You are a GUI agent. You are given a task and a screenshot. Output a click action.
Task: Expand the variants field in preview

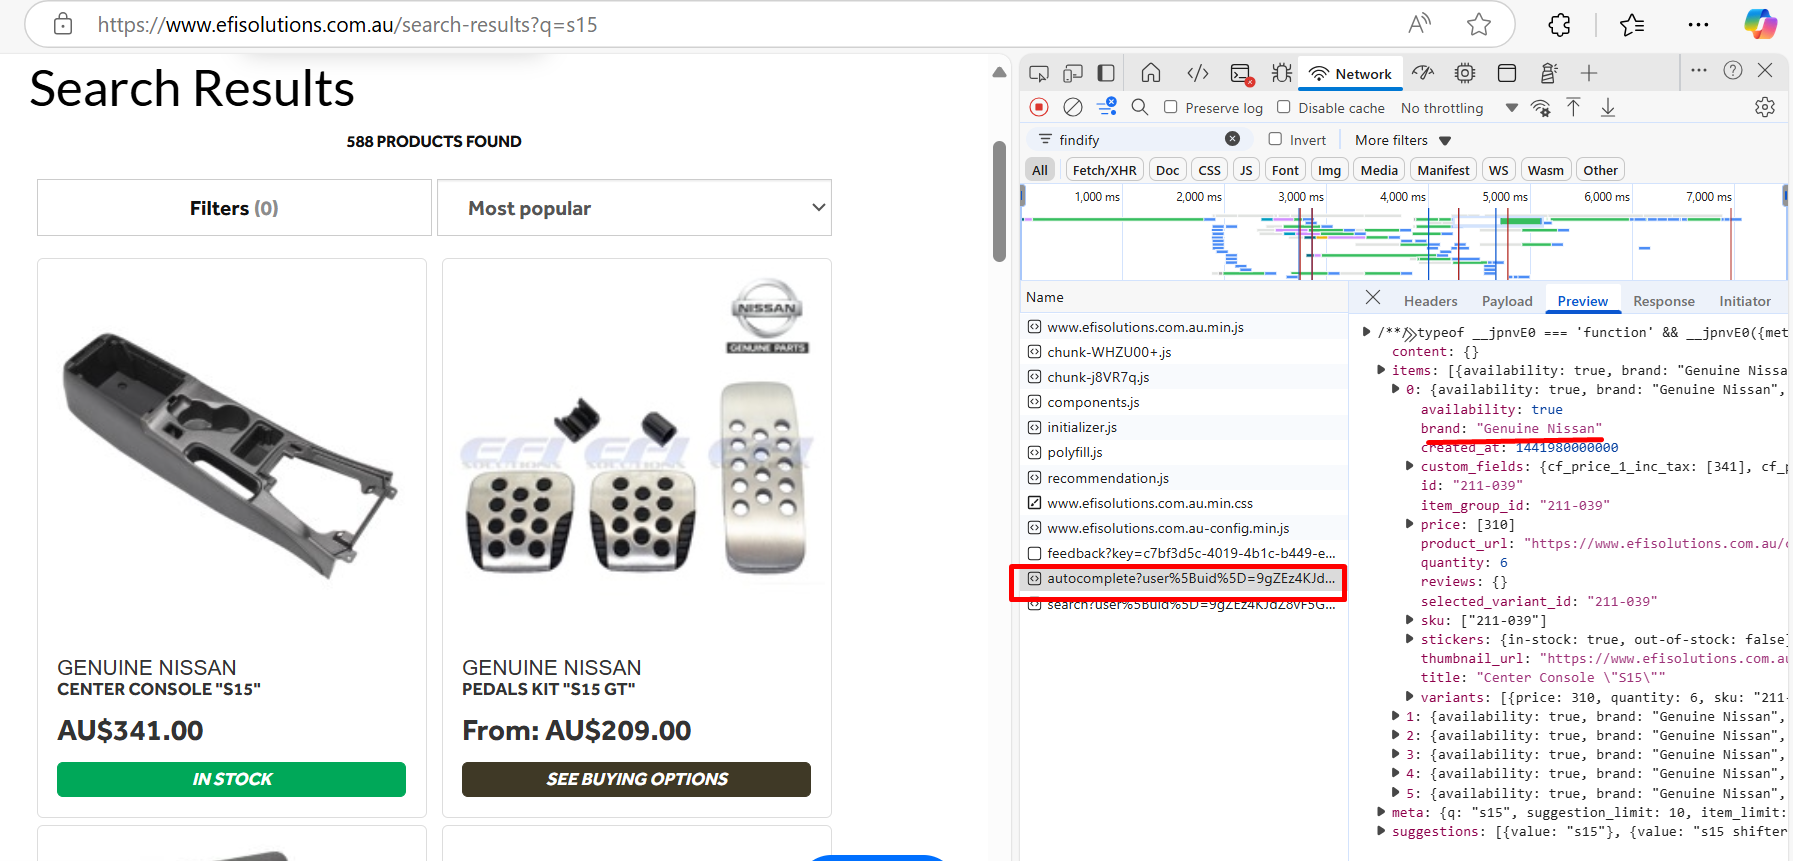(1409, 697)
